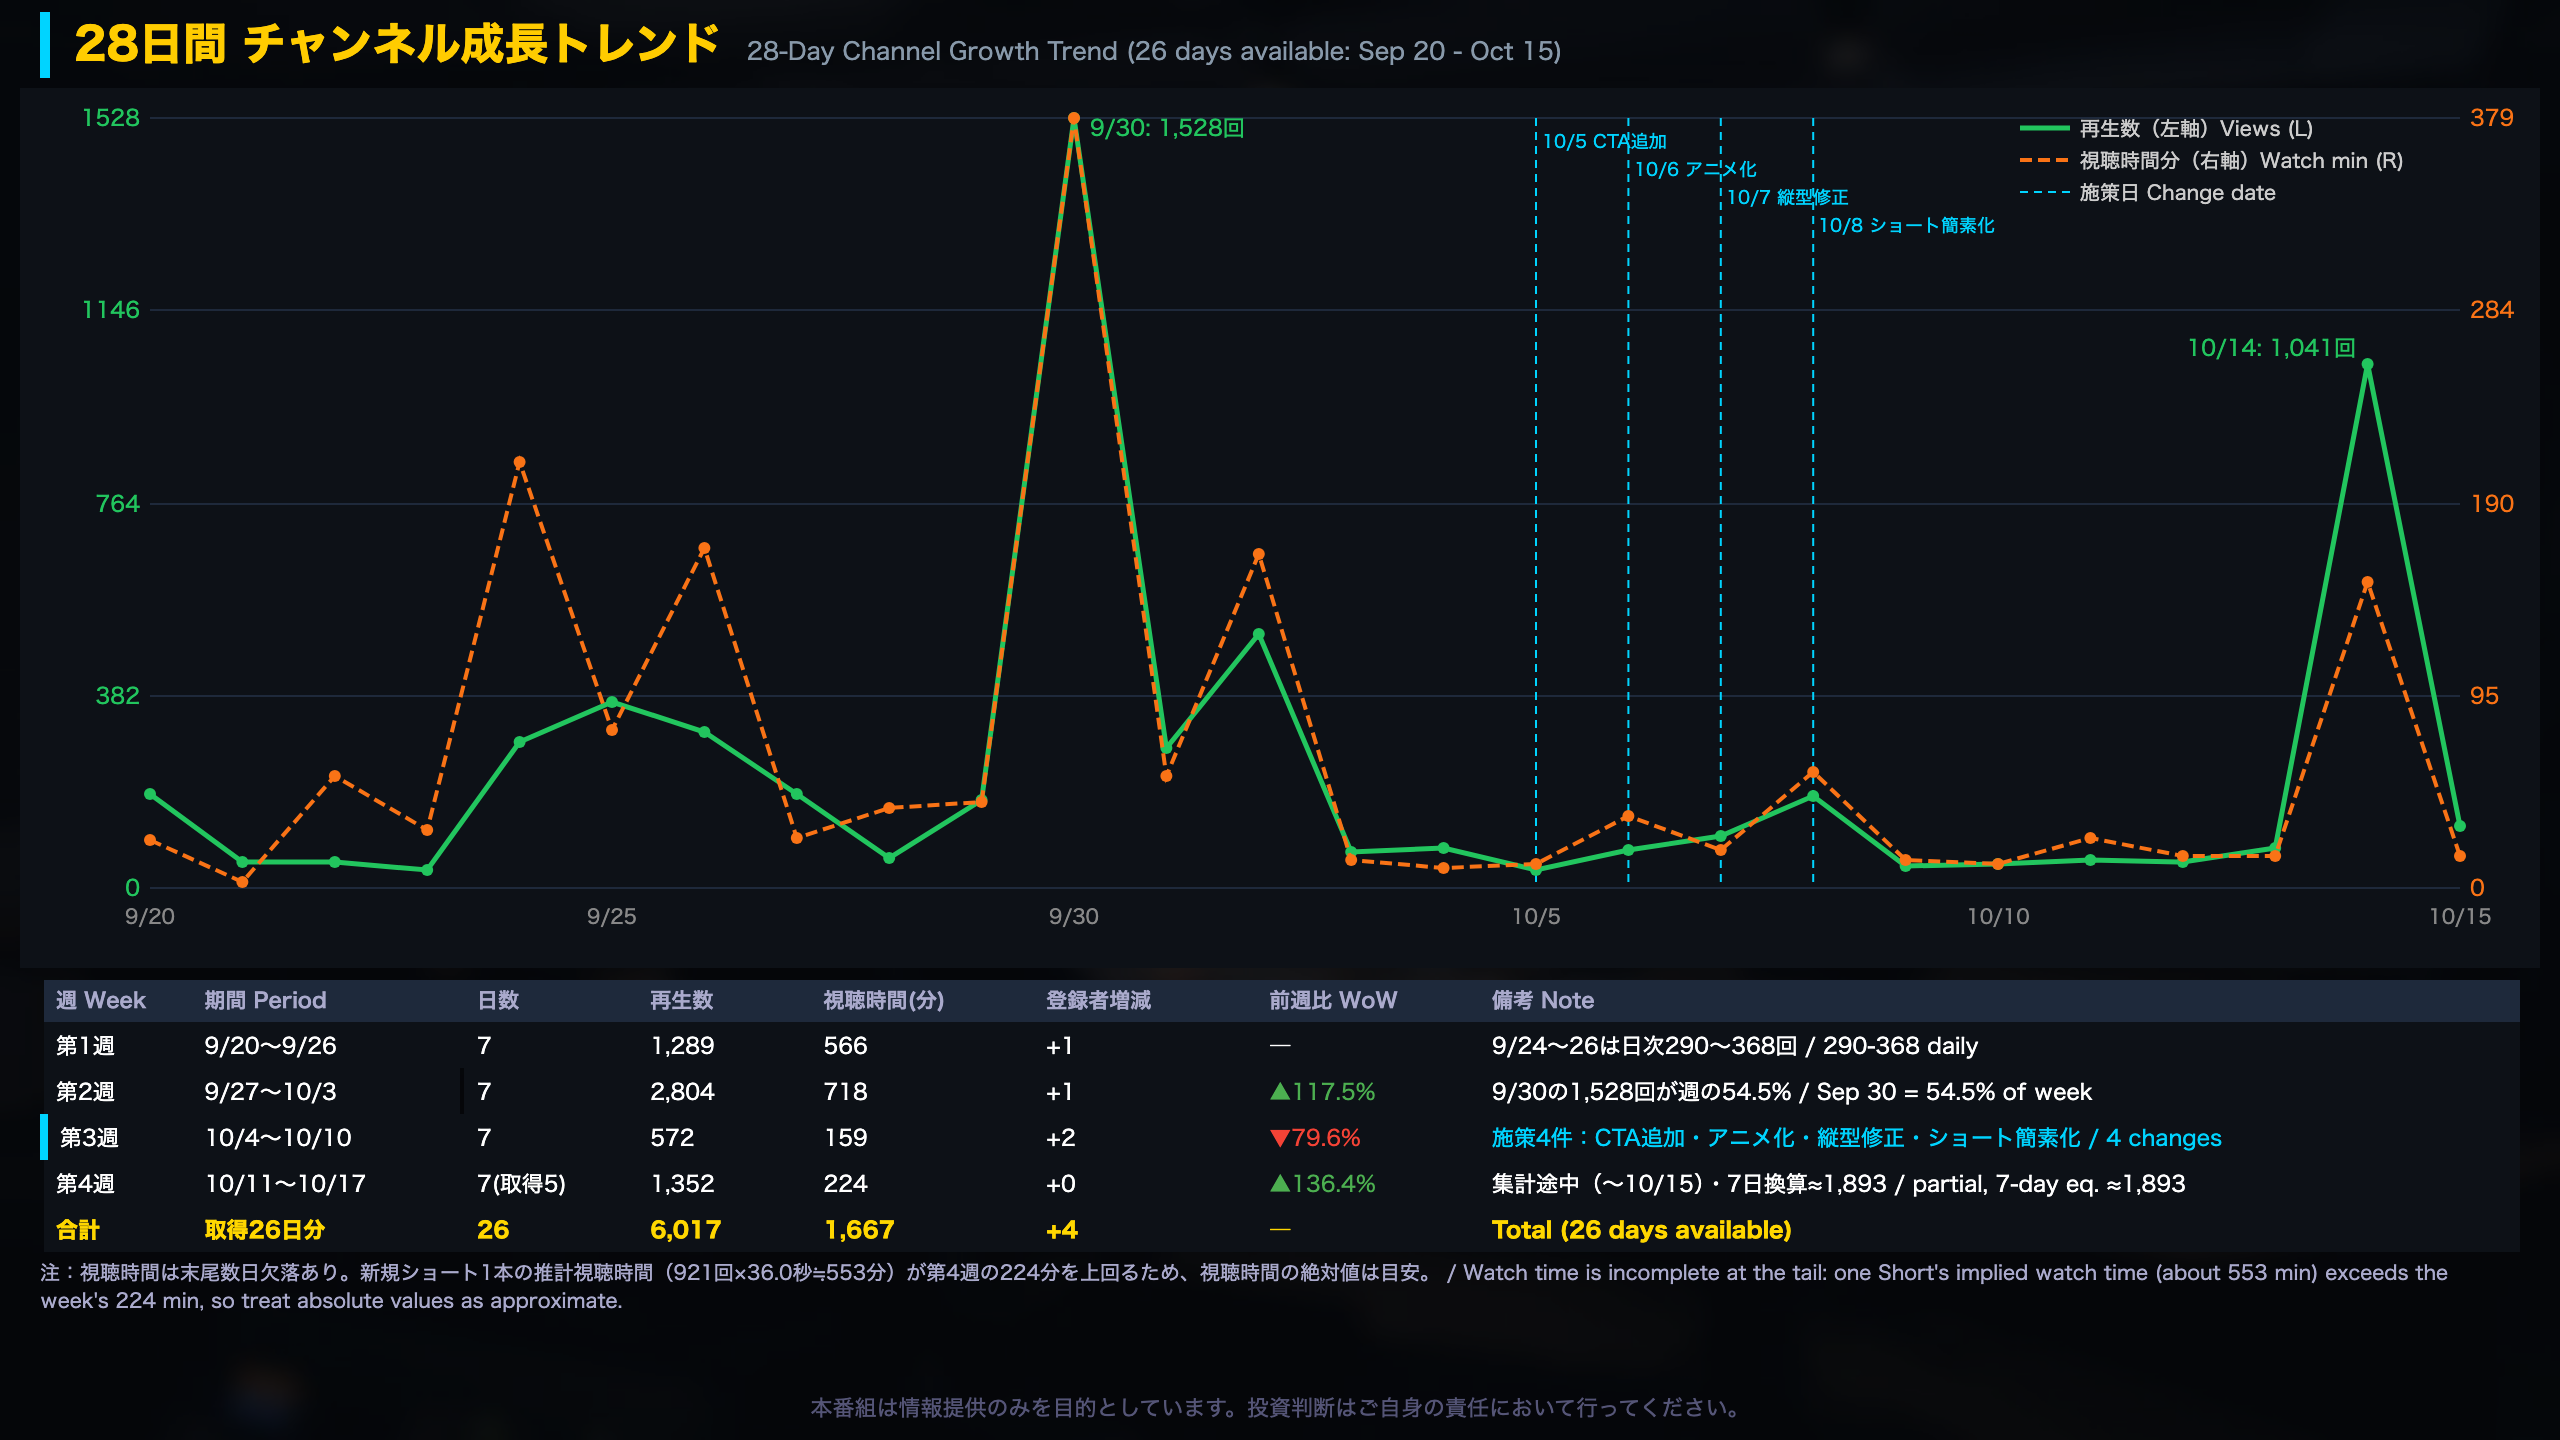Click the data point at the 9/30 peak
The width and height of the screenshot is (2560, 1440).
(1073, 118)
